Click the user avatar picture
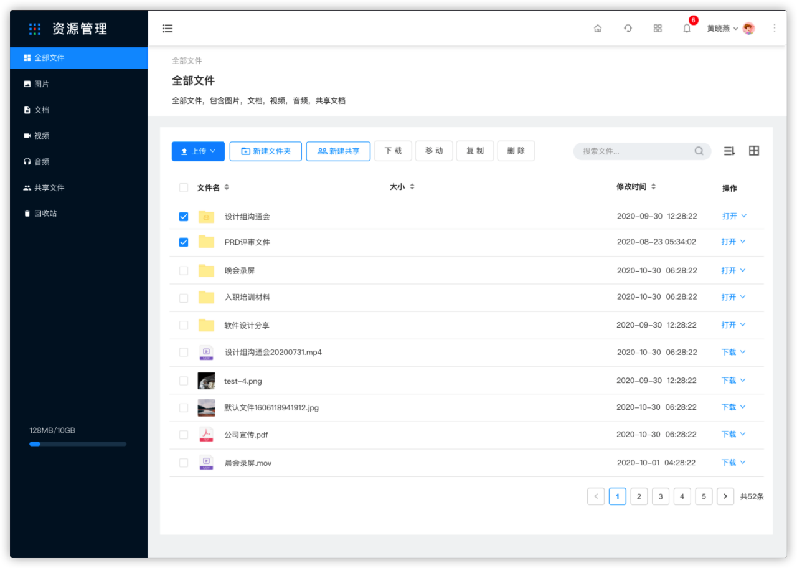Image resolution: width=798 pixels, height=568 pixels. click(749, 29)
